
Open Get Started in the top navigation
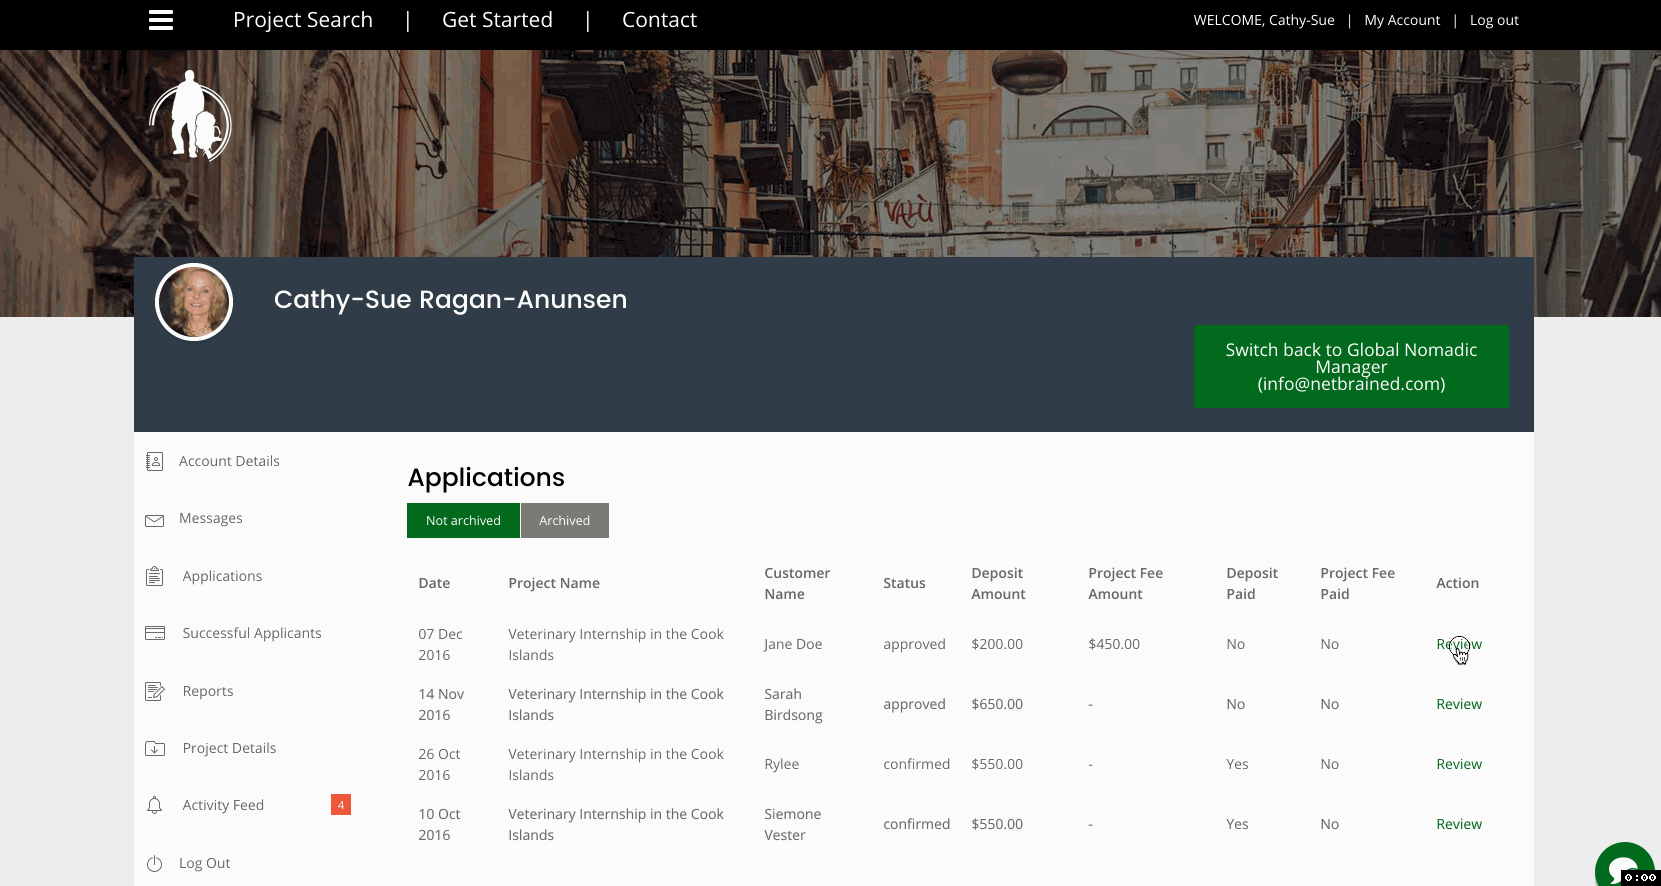[x=497, y=20]
